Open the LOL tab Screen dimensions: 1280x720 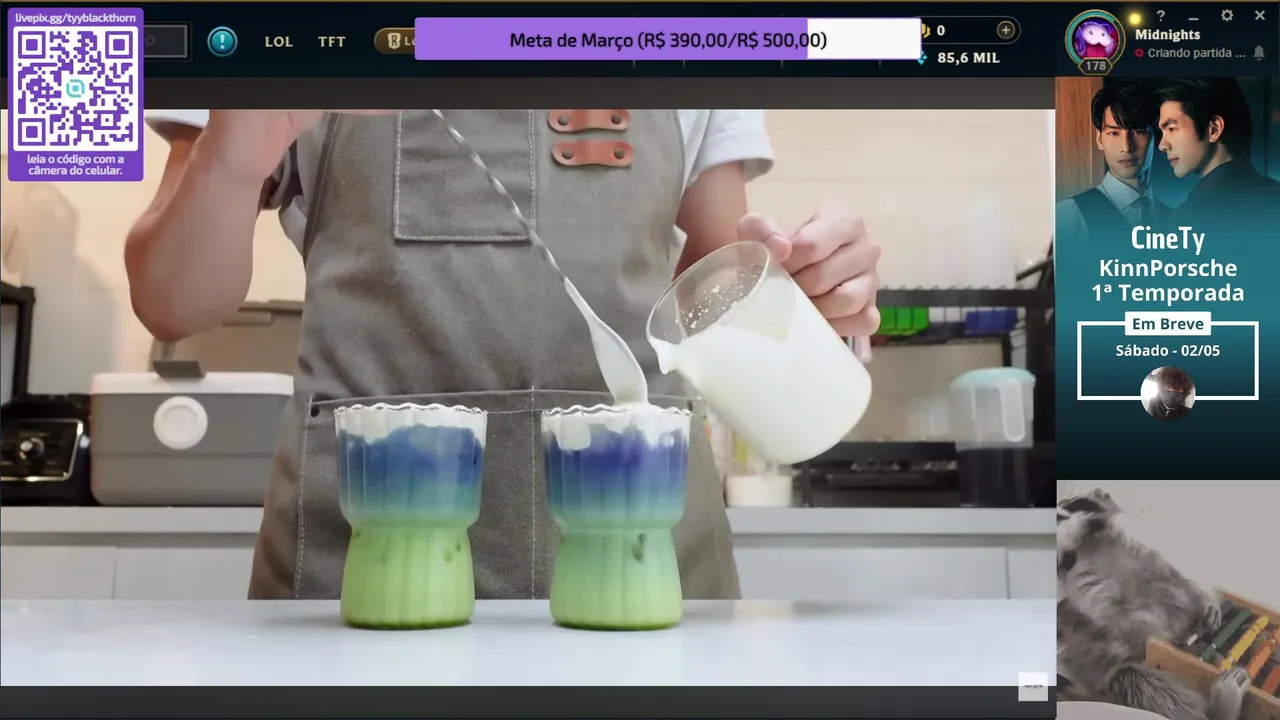point(279,42)
